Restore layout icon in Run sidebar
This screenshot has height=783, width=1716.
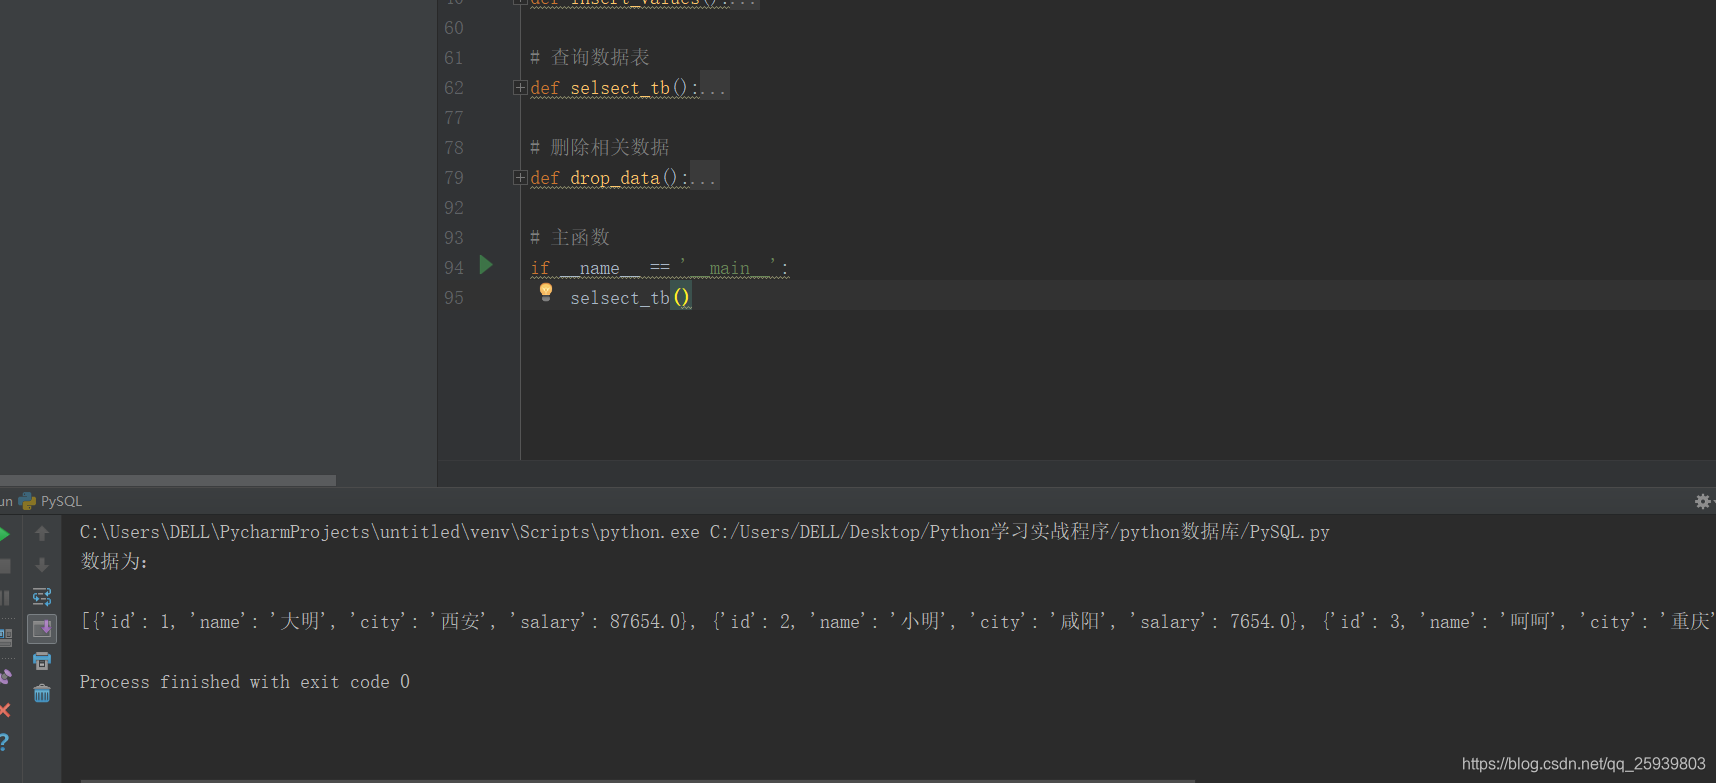[x=5, y=636]
